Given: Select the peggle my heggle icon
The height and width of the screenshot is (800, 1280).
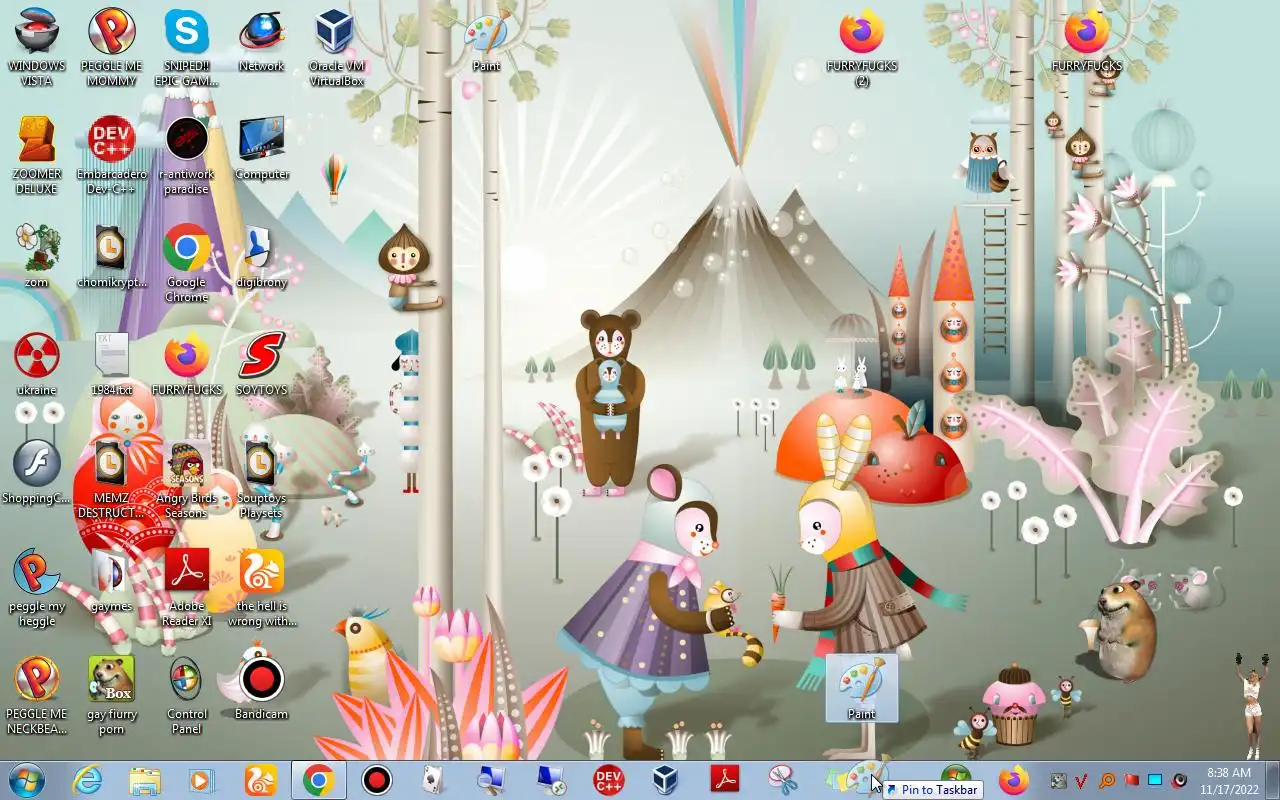Looking at the screenshot, I should point(37,586).
